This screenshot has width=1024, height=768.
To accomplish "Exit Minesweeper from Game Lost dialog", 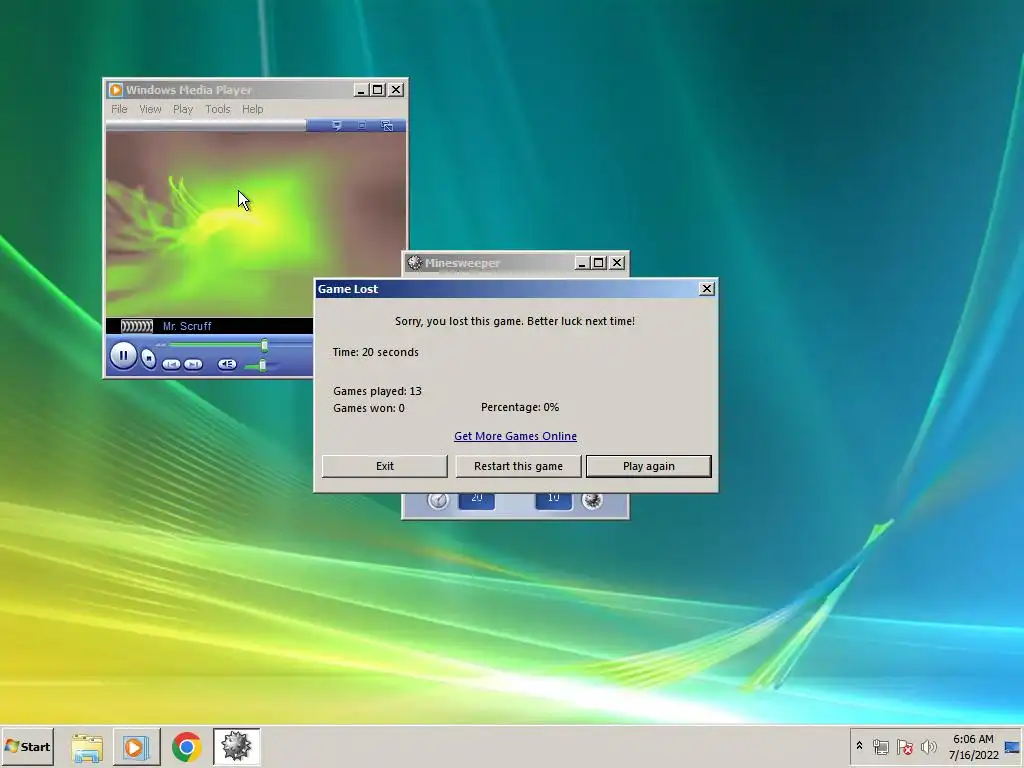I will pos(385,466).
